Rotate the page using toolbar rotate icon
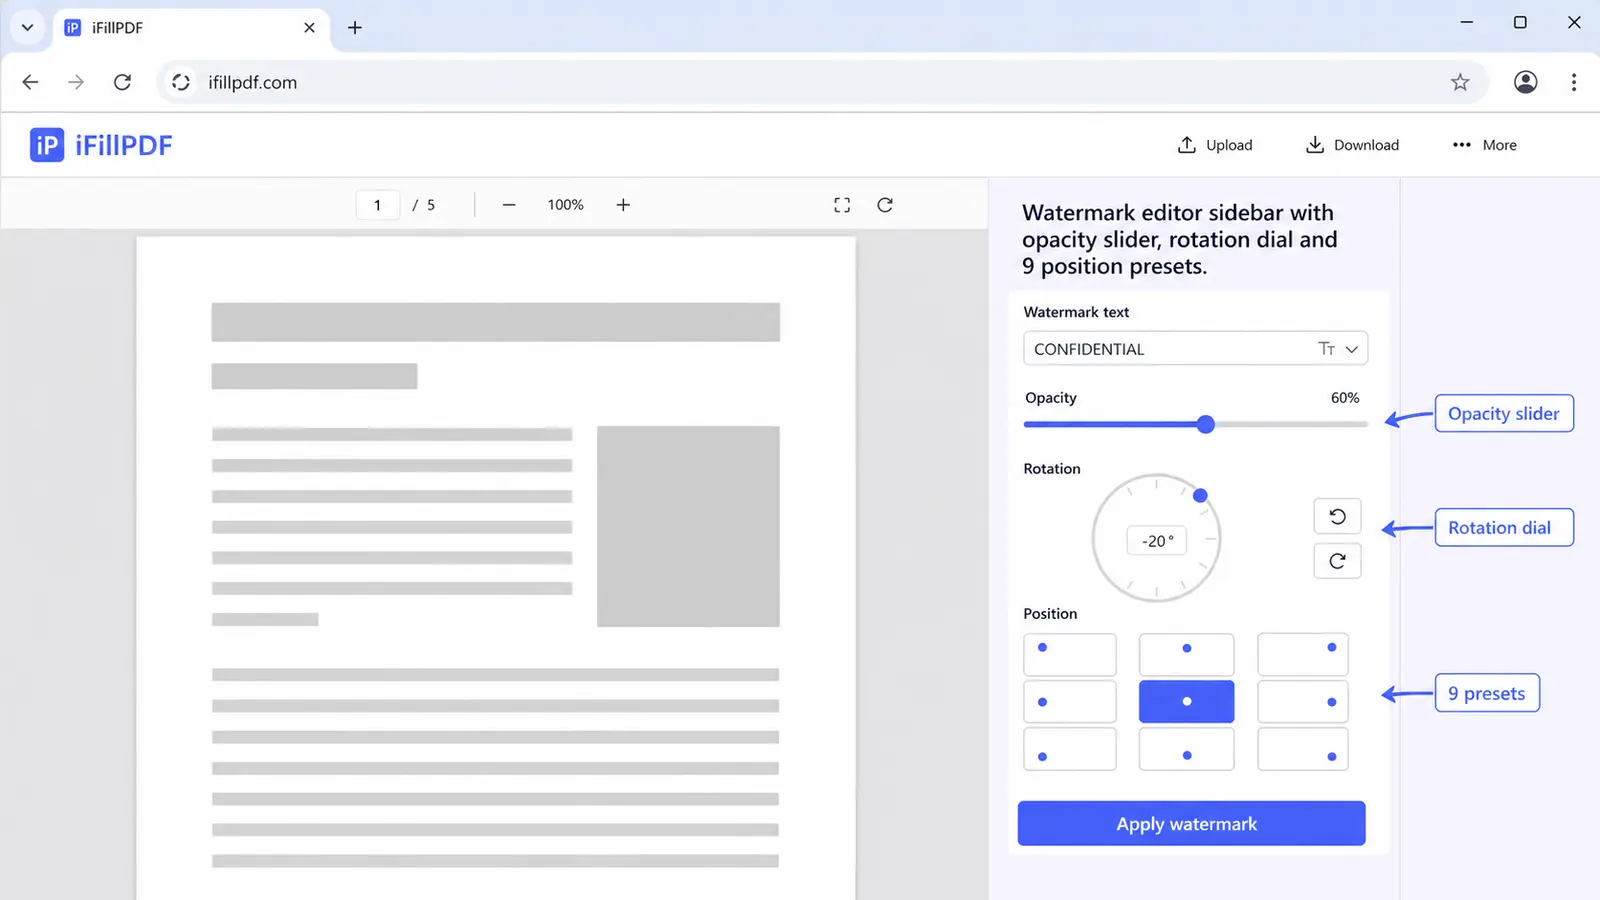The width and height of the screenshot is (1600, 900). coord(885,205)
